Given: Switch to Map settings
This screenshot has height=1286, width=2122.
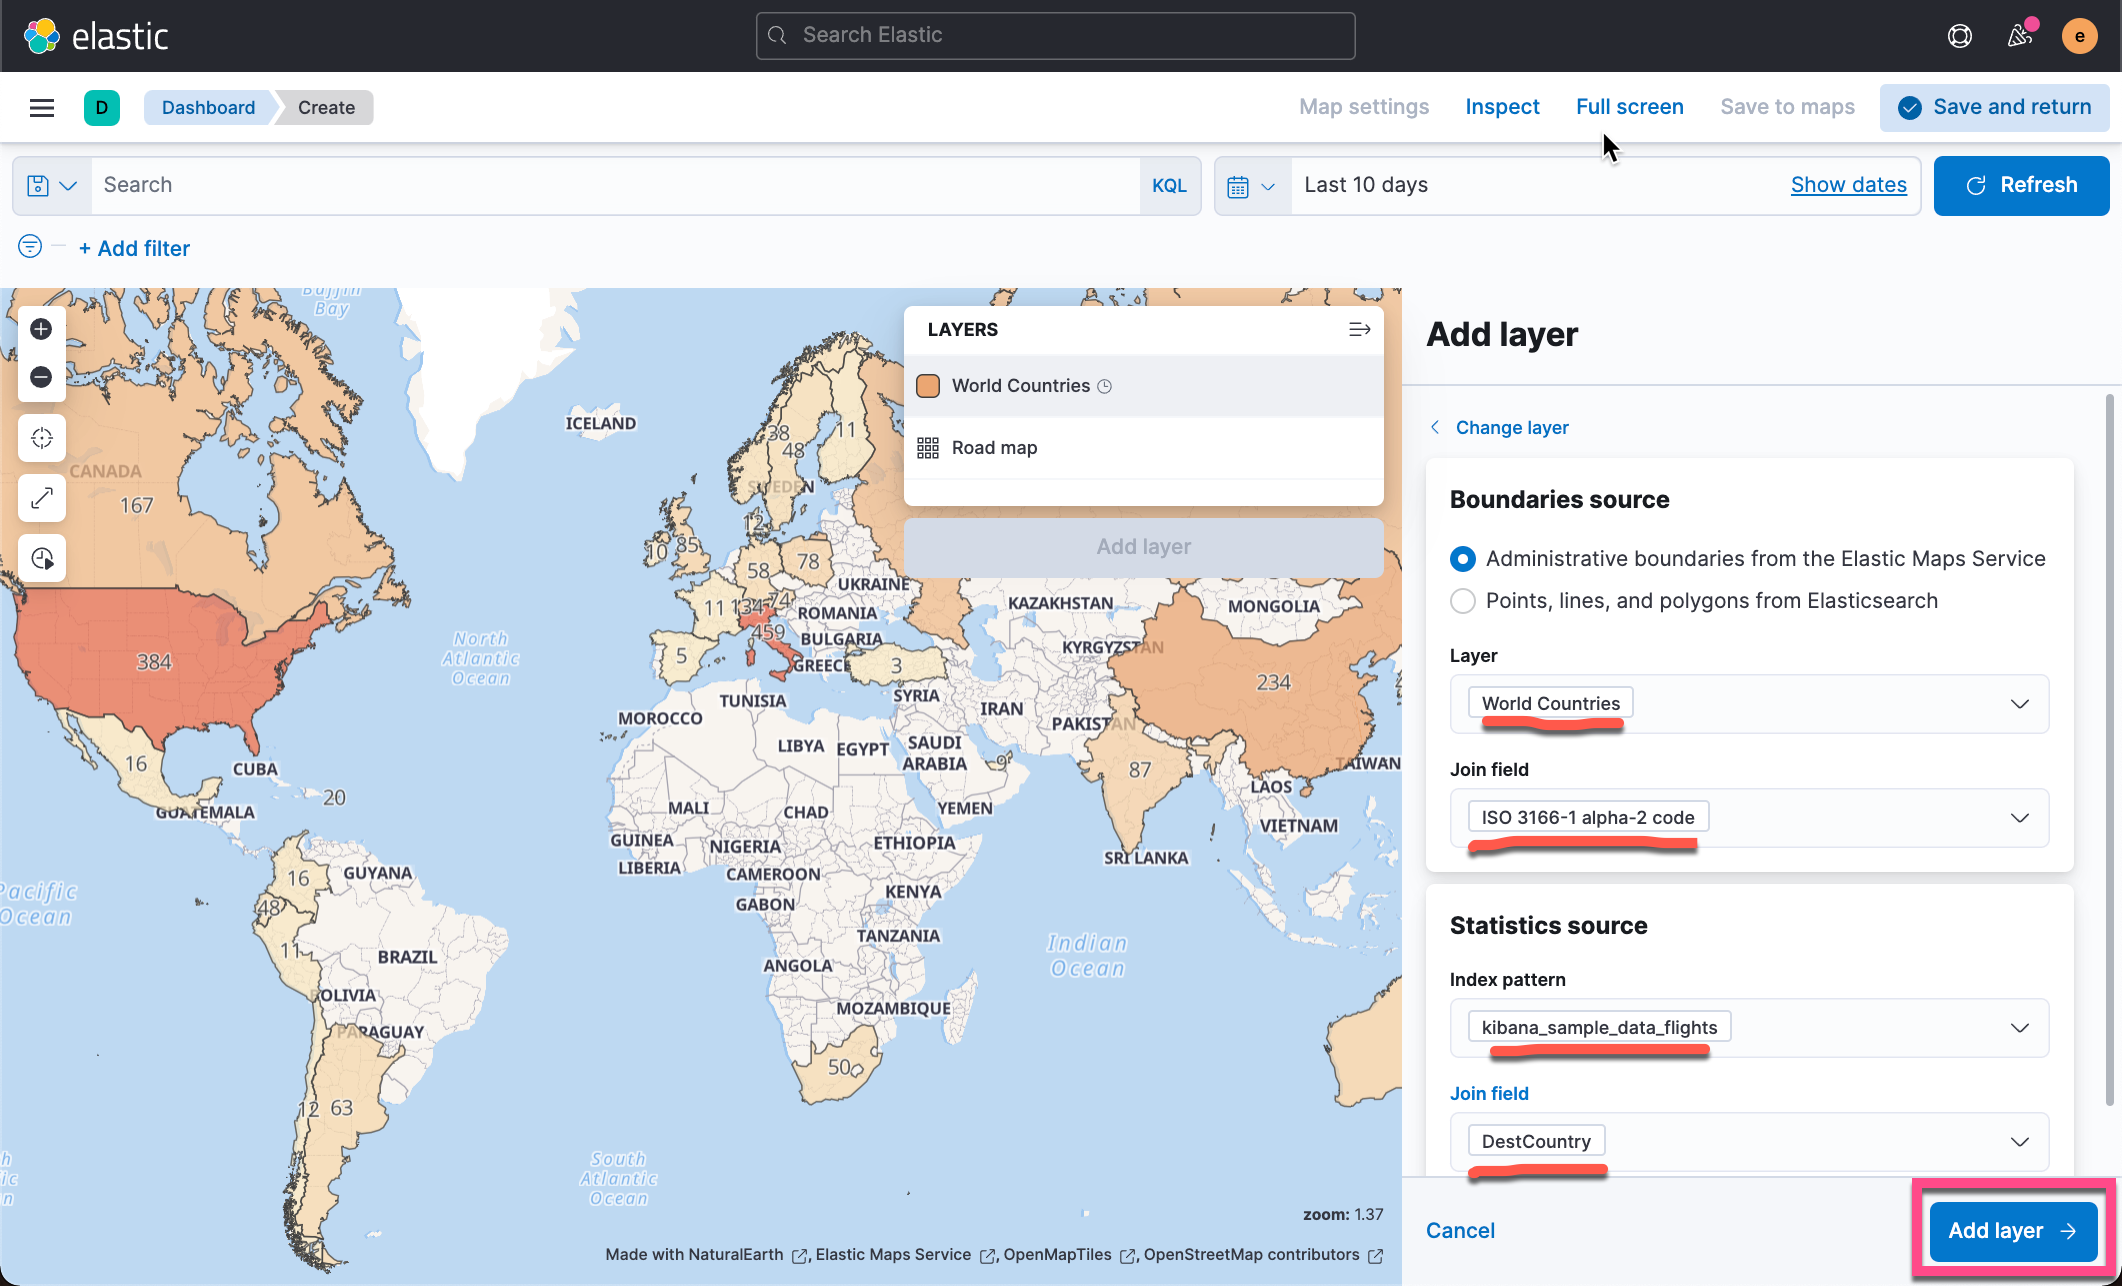Looking at the screenshot, I should pyautogui.click(x=1363, y=107).
